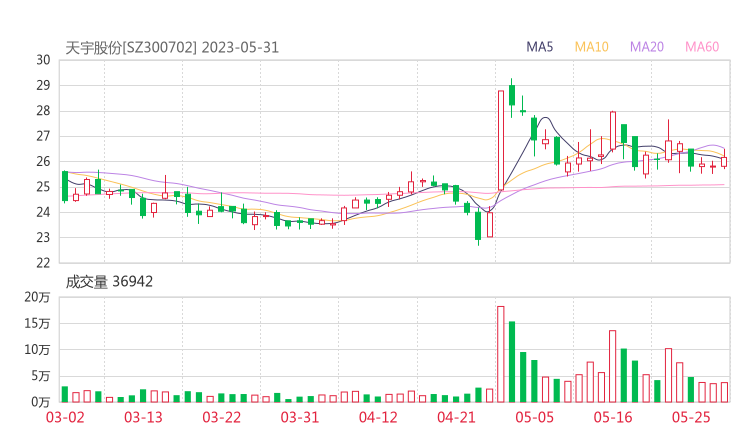Click the price axis value 26
Image resolution: width=740 pixels, height=440 pixels.
coord(43,161)
